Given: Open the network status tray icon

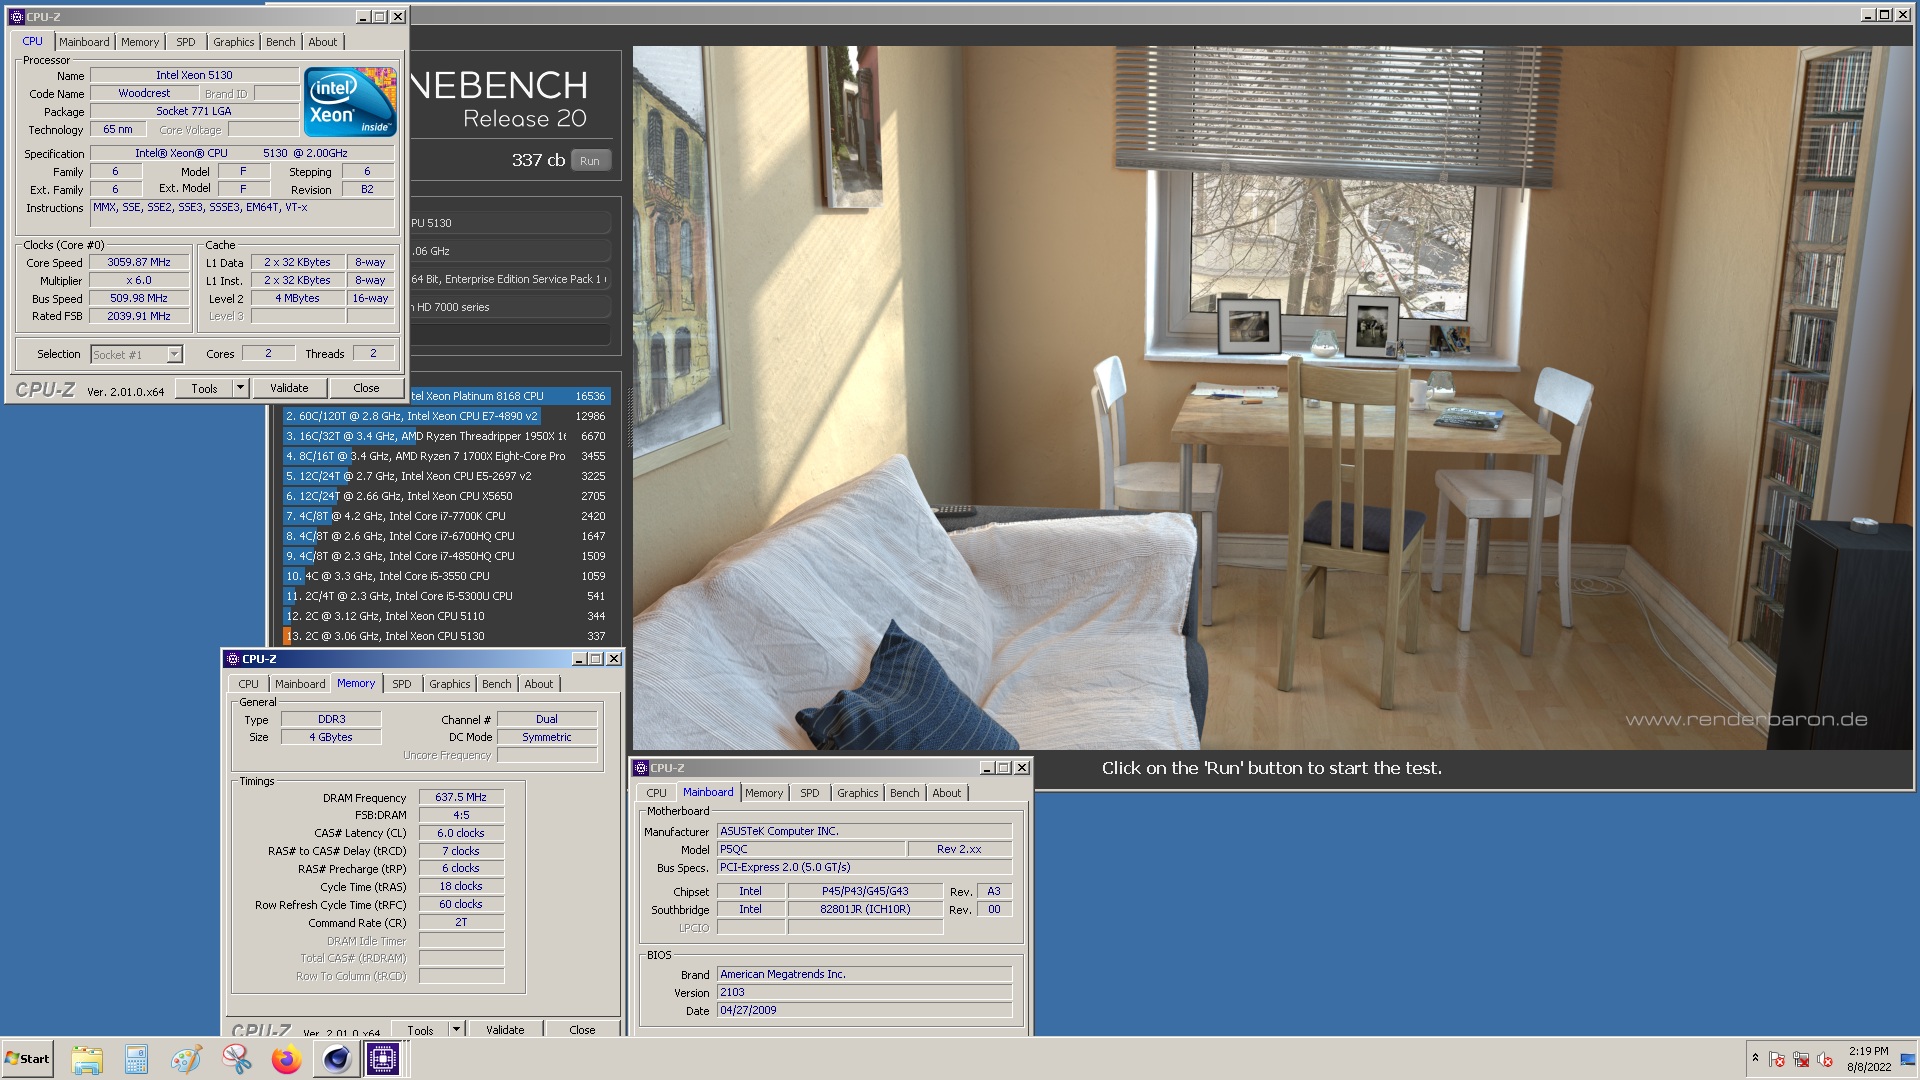Looking at the screenshot, I should 1801,1059.
